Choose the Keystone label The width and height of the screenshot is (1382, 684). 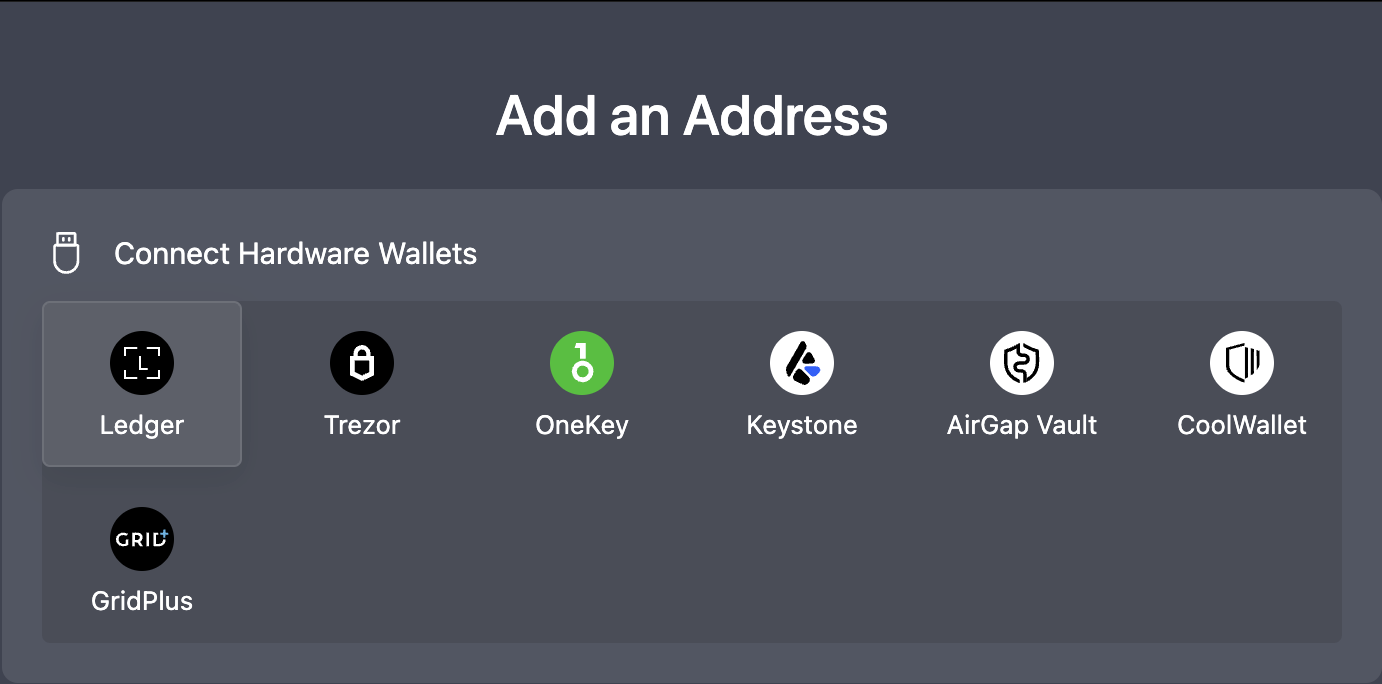[x=802, y=425]
